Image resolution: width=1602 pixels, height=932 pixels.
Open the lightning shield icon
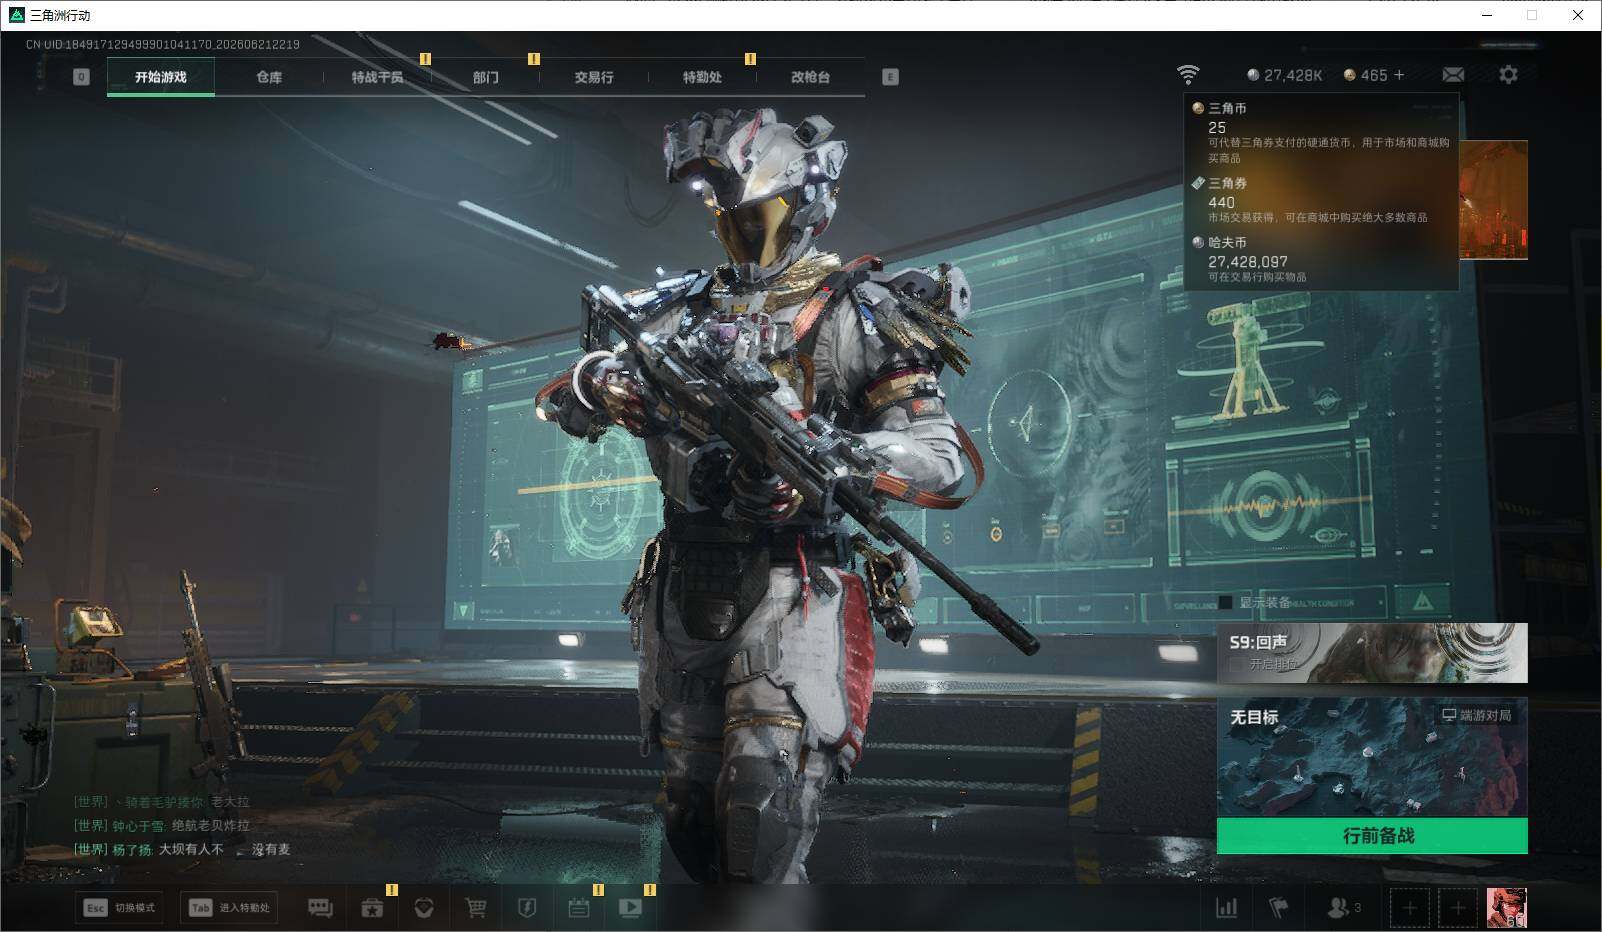tap(527, 907)
